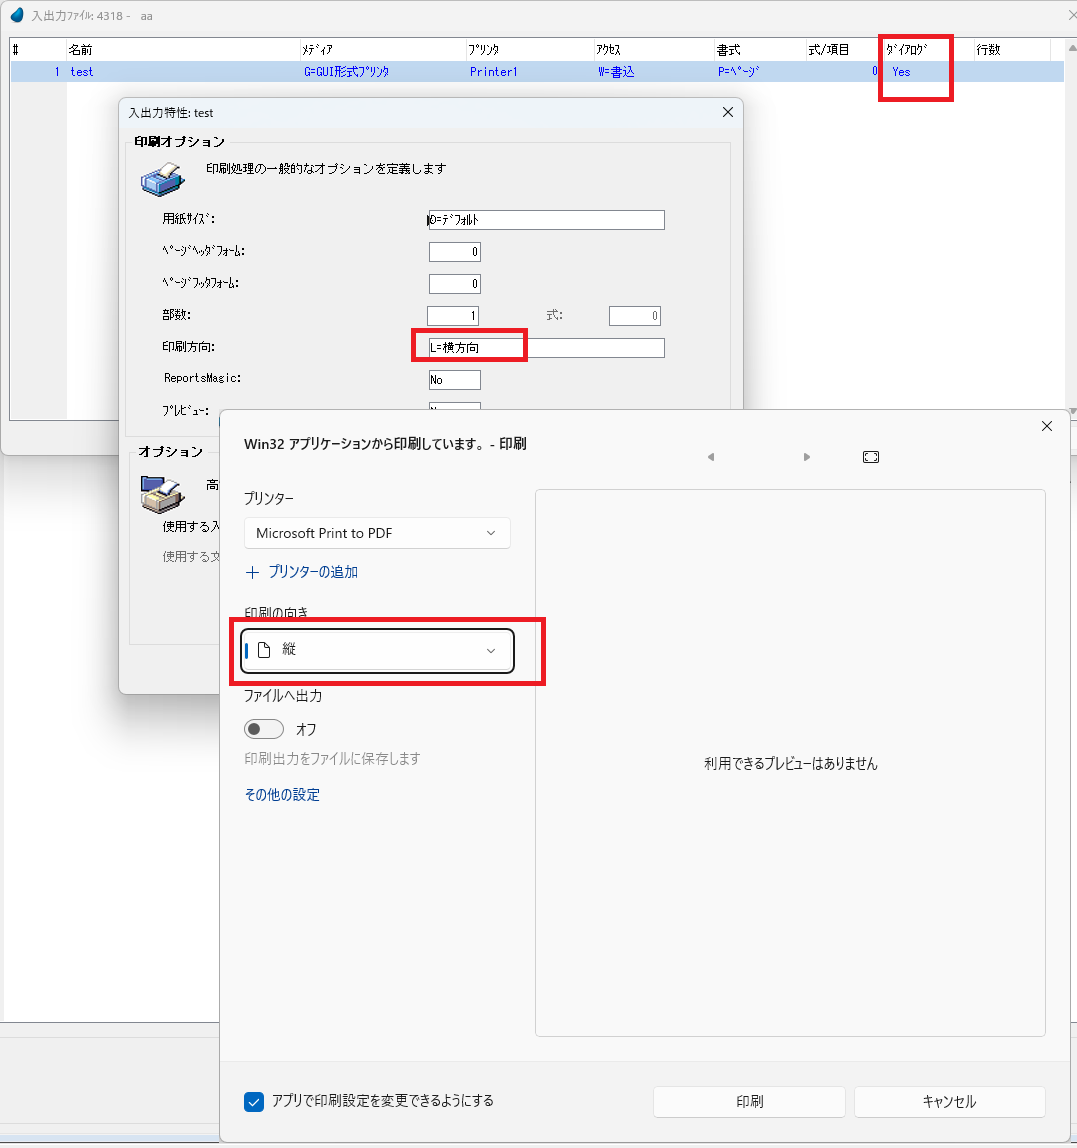Viewport: 1077px width, 1148px height.
Task: Expand the 印刷の向き orientation dropdown
Action: (377, 650)
